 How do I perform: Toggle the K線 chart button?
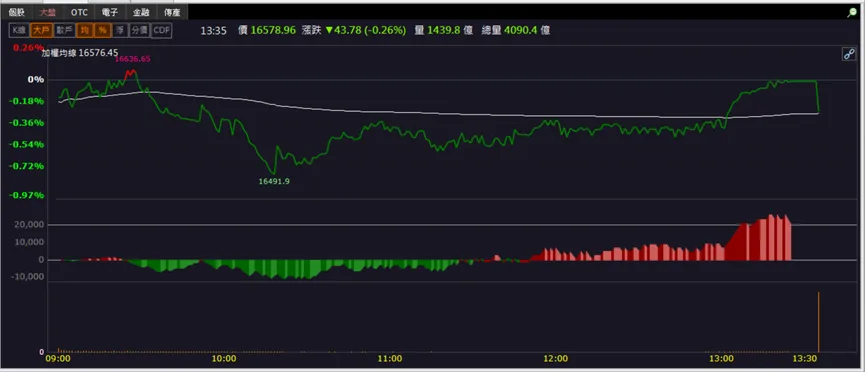19,30
